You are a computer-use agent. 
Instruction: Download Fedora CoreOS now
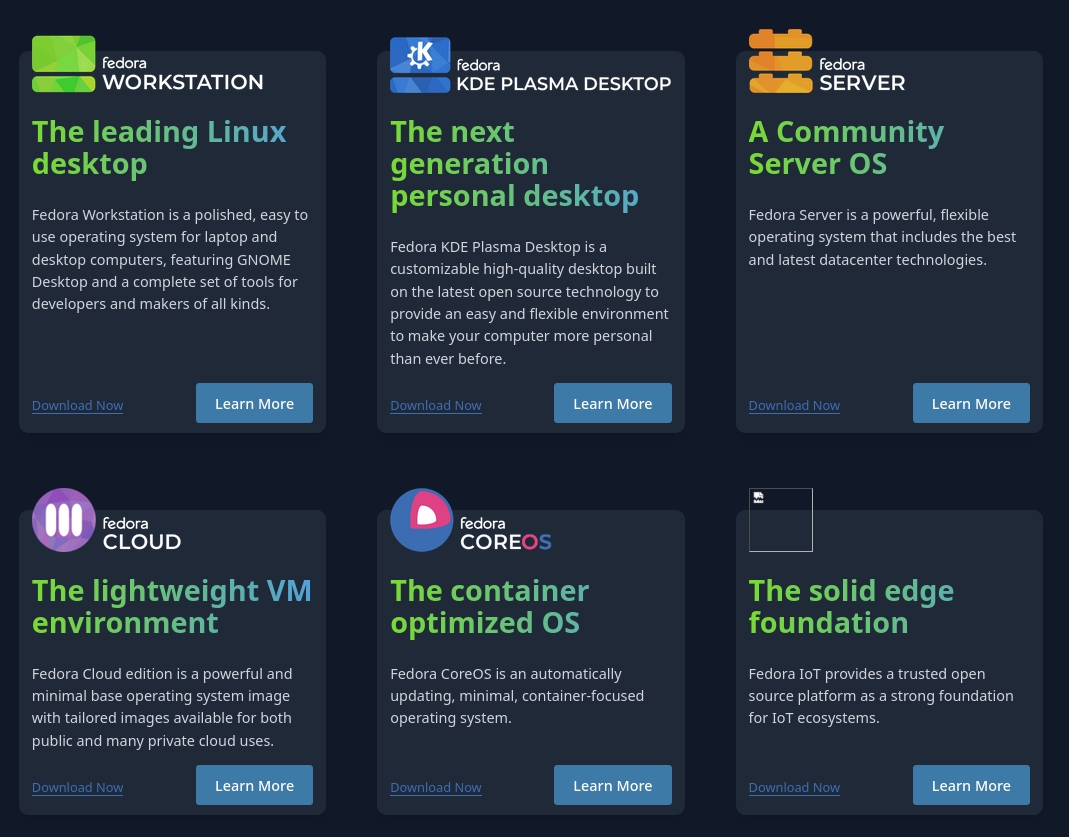click(x=436, y=787)
